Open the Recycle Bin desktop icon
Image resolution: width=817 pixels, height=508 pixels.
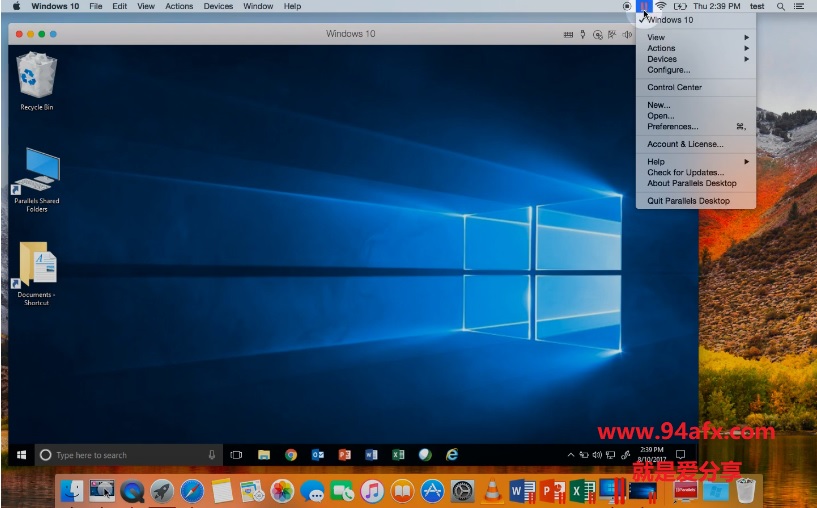[36, 81]
